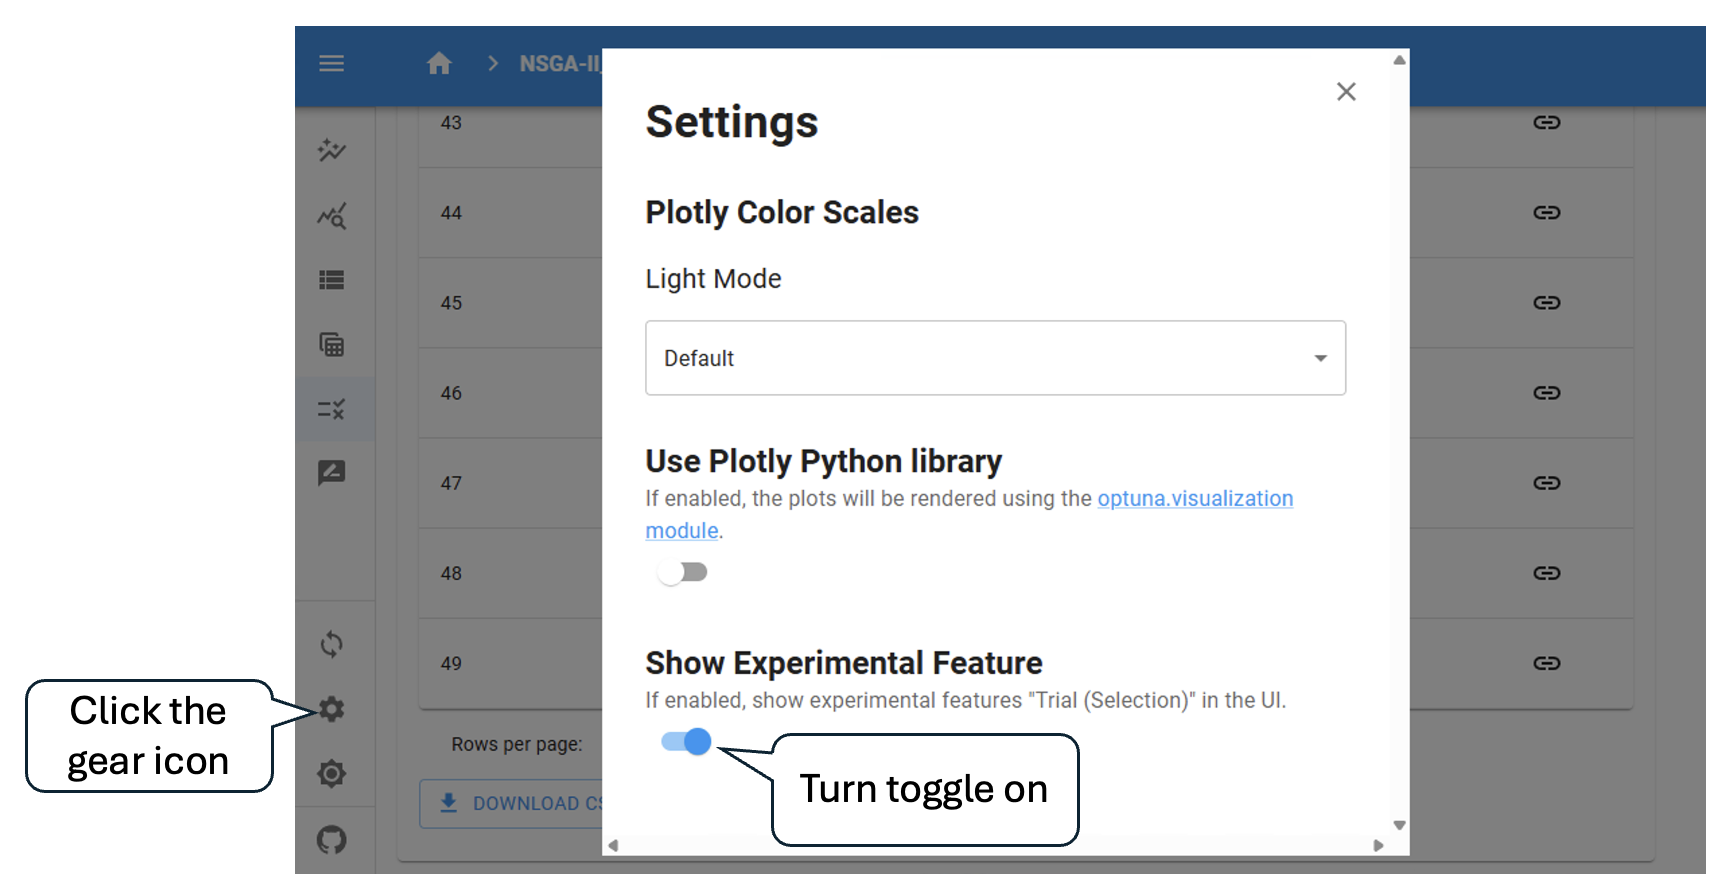Open the trial table sidebar icon

click(331, 345)
